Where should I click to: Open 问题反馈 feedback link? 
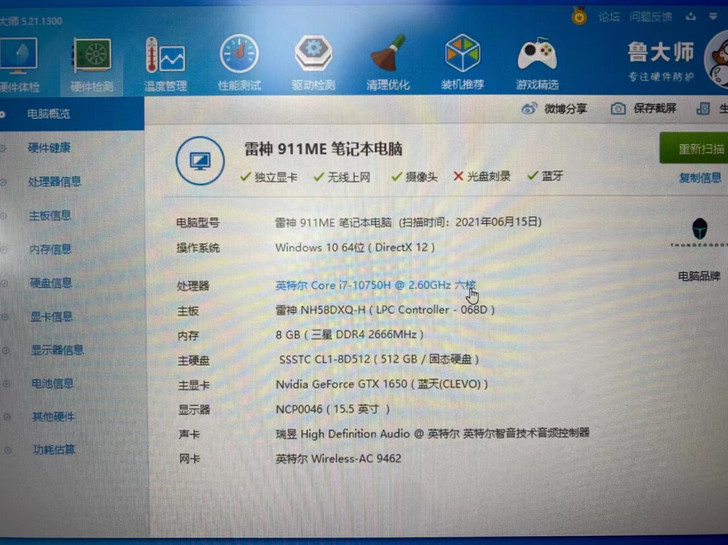pos(650,17)
